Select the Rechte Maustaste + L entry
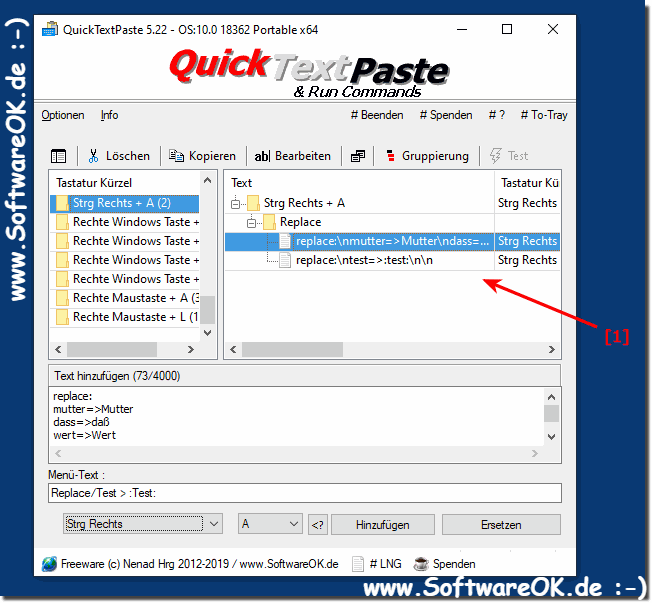Viewport: 652px width, 603px height. pos(124,317)
